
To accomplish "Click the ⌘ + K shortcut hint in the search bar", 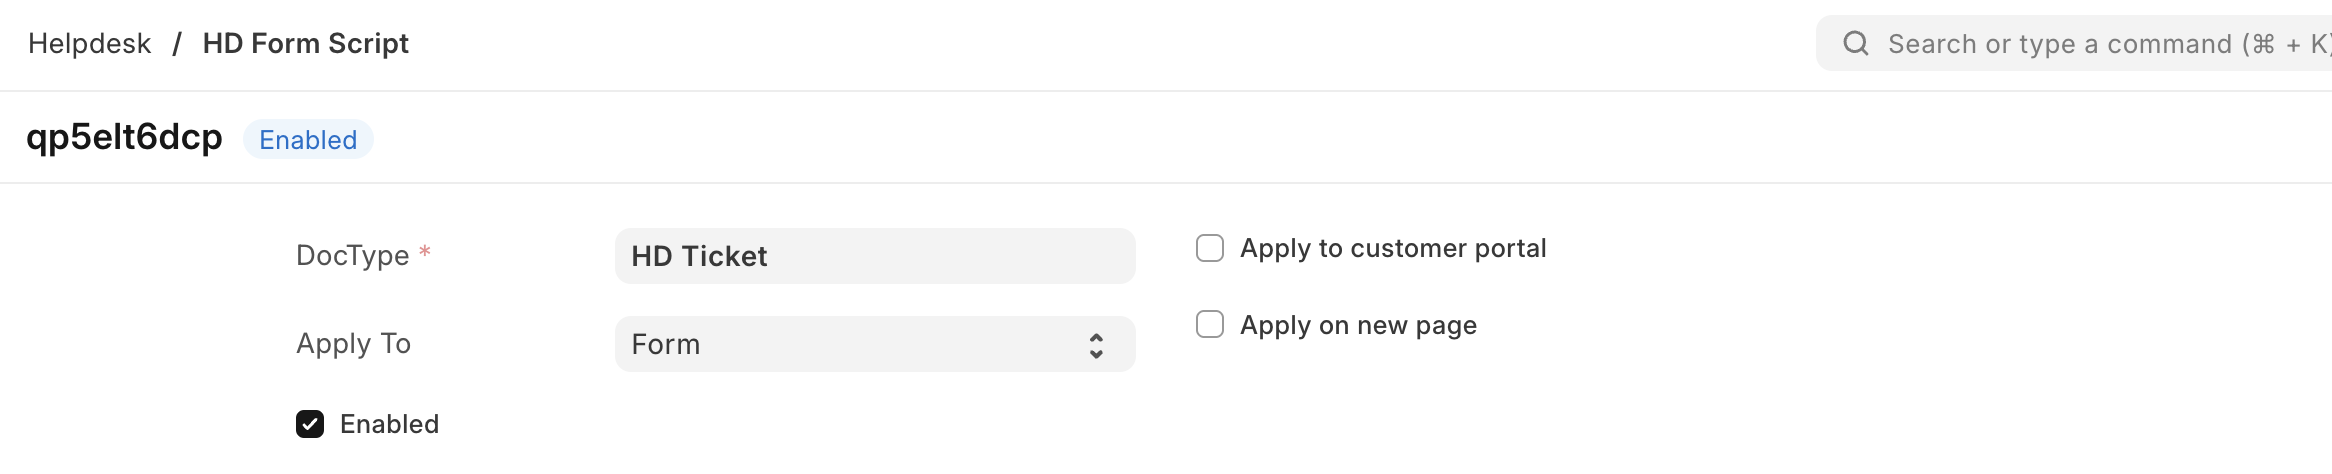I will 2288,44.
